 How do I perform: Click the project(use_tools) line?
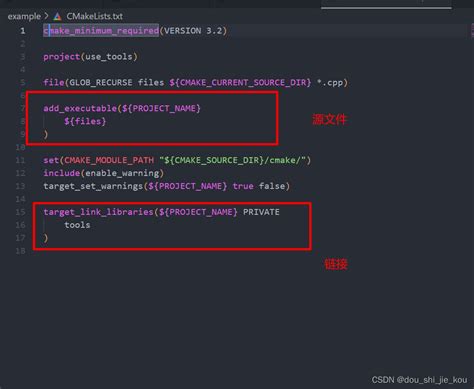90,57
